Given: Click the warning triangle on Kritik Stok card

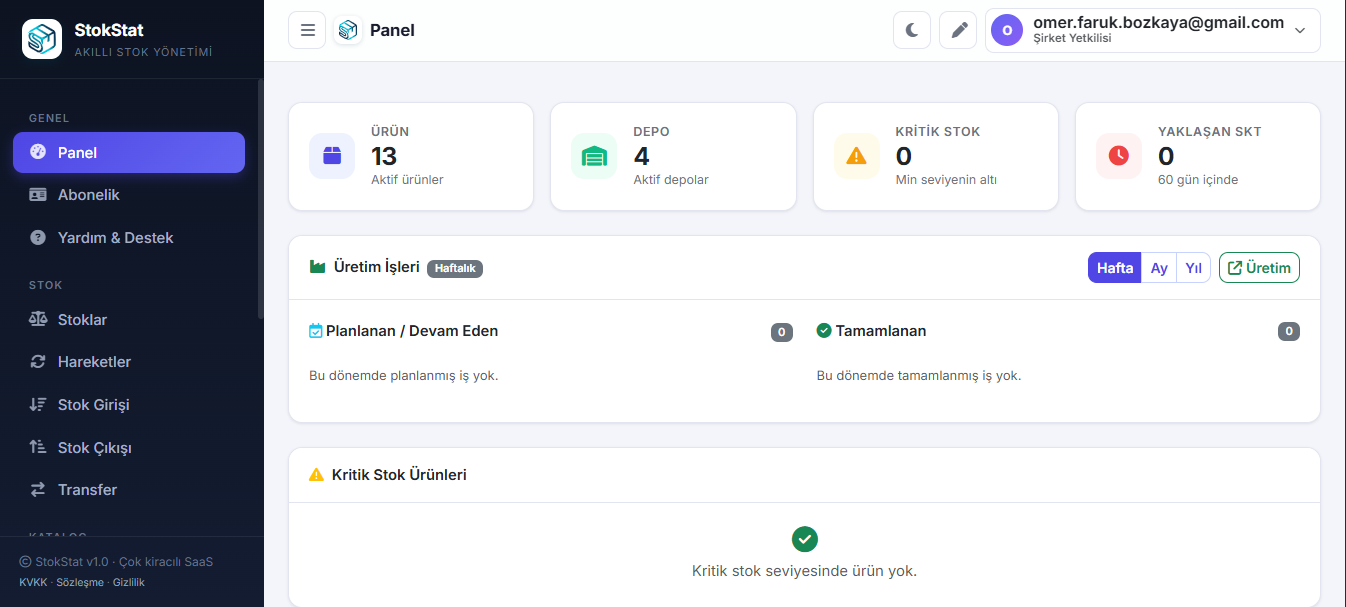Looking at the screenshot, I should click(x=857, y=156).
